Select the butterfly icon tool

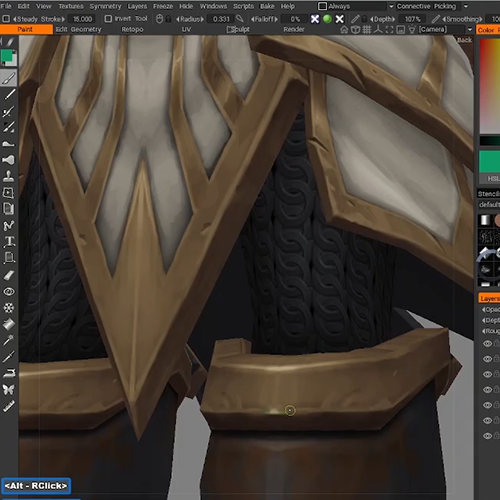[x=9, y=389]
